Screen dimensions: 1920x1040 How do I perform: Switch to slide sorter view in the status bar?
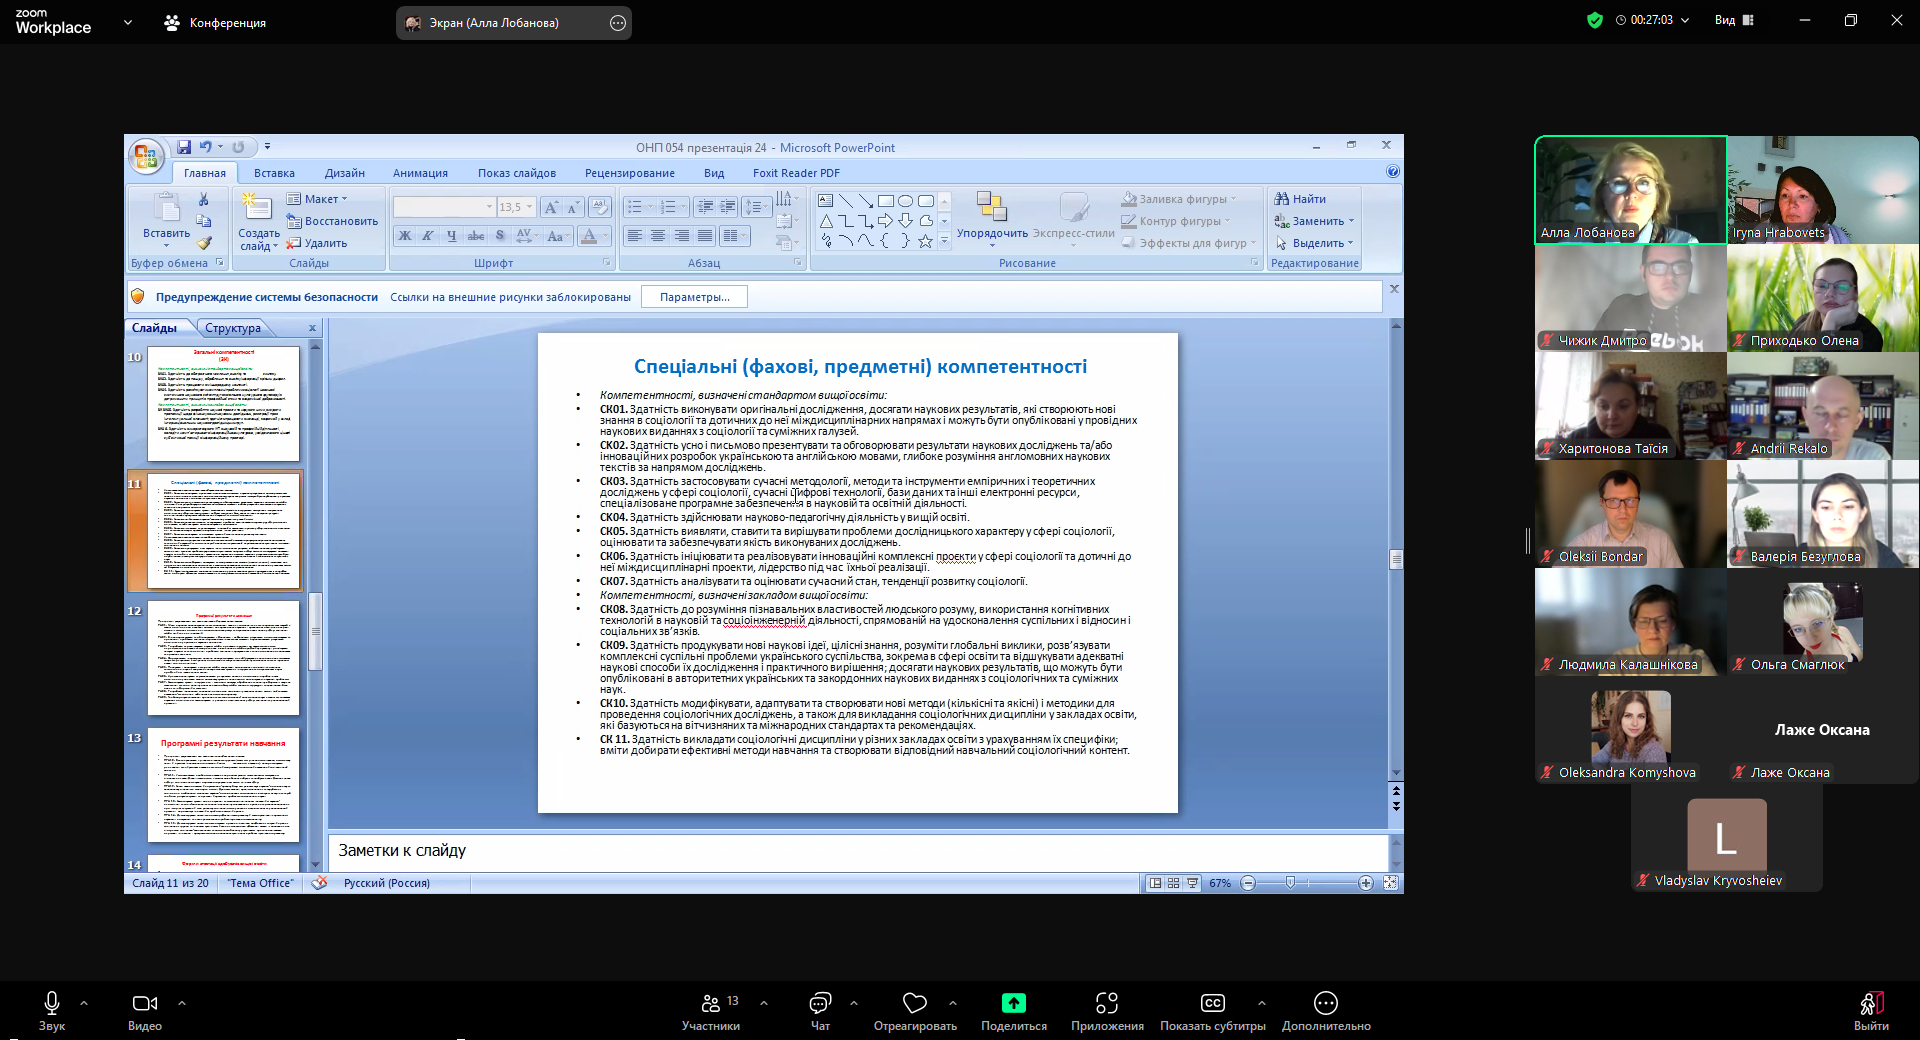coord(1174,883)
